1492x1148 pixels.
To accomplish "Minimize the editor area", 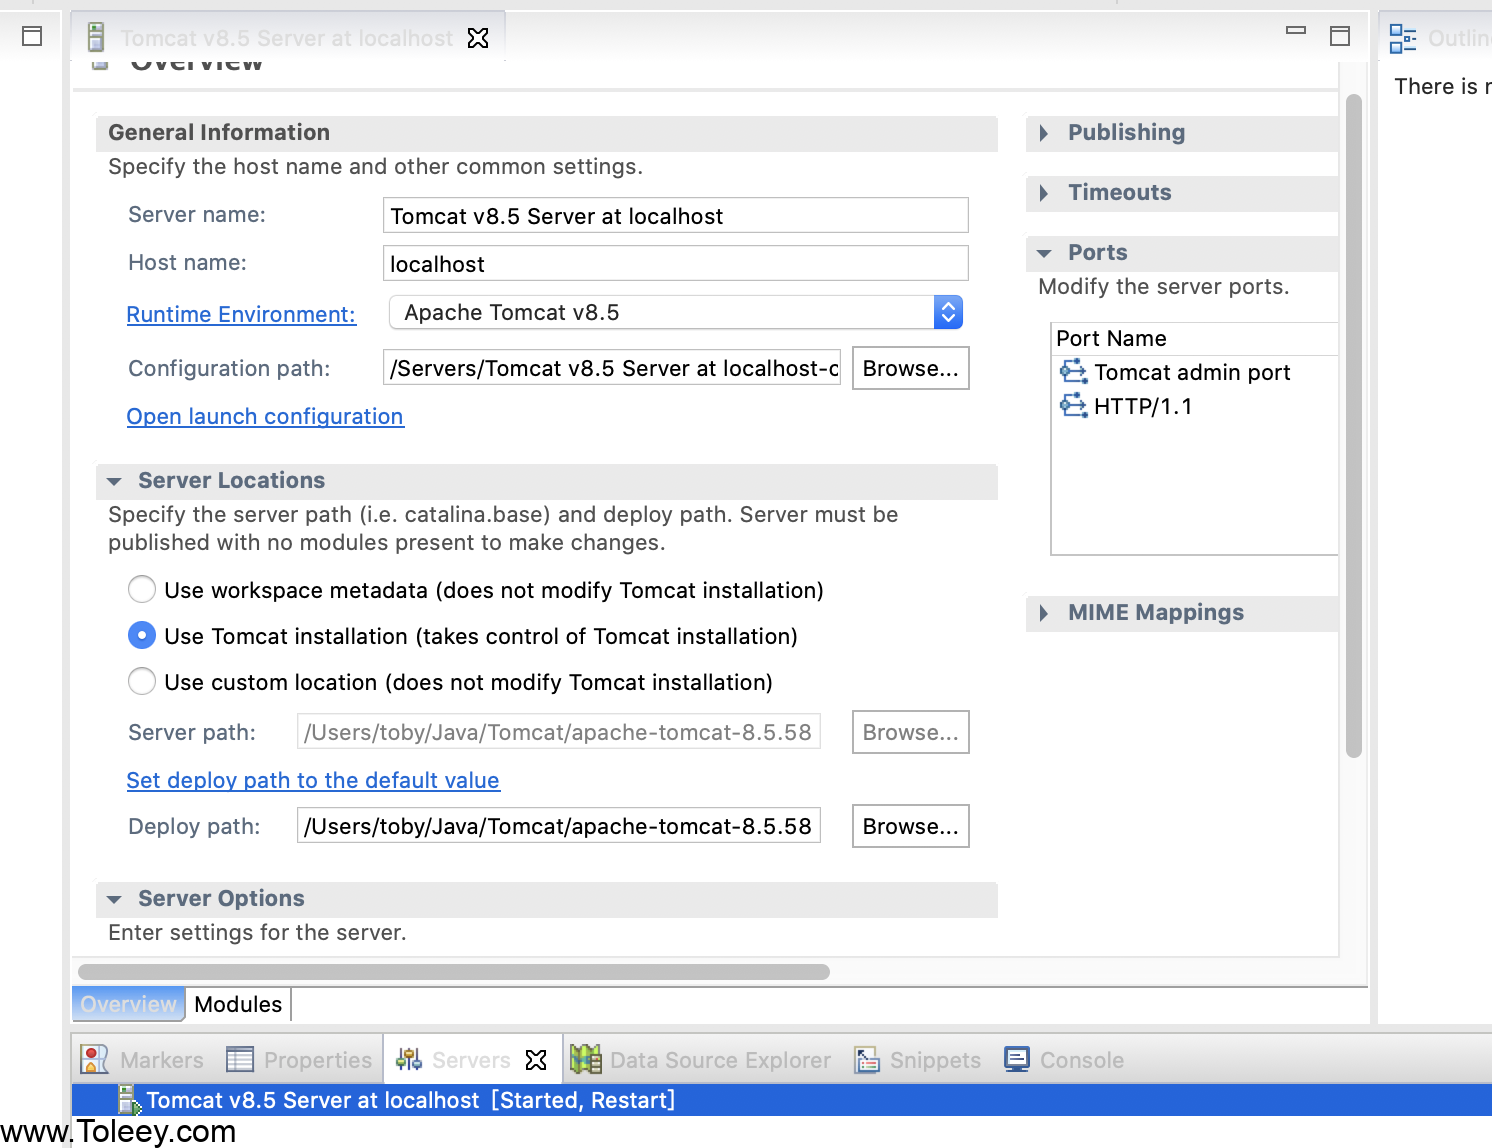I will point(1296,31).
